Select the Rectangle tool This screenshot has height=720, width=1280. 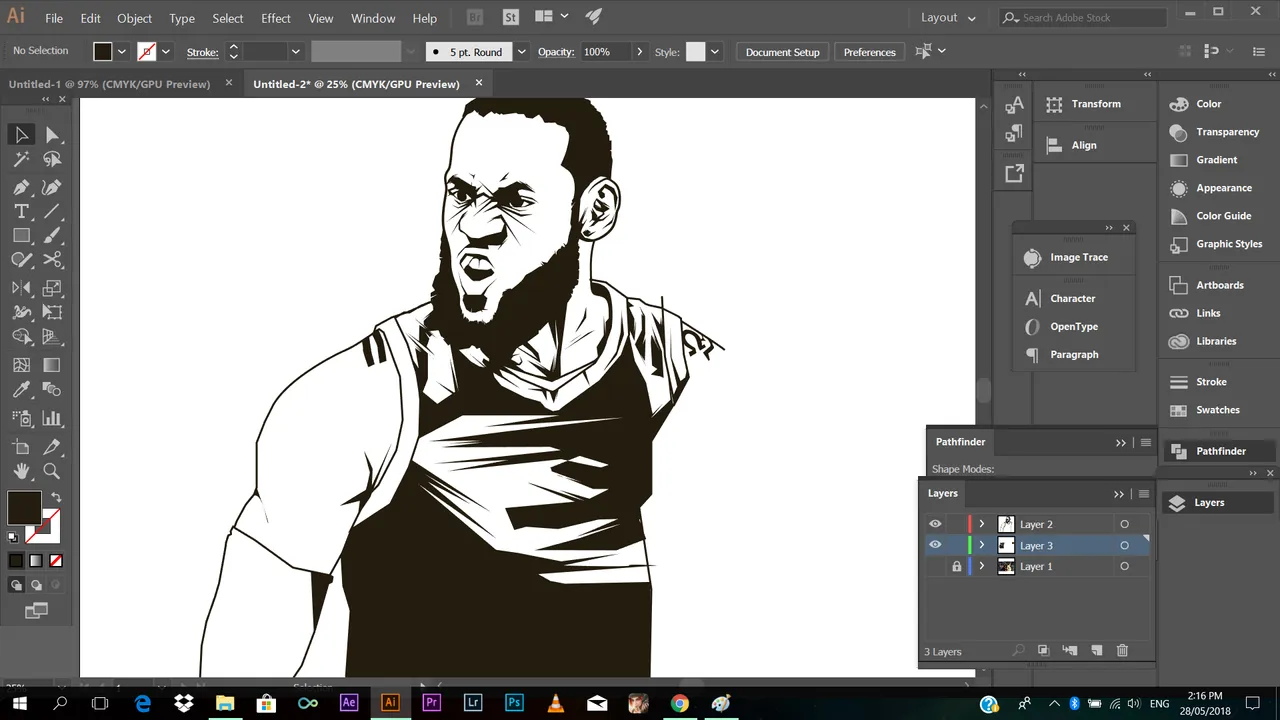point(21,236)
